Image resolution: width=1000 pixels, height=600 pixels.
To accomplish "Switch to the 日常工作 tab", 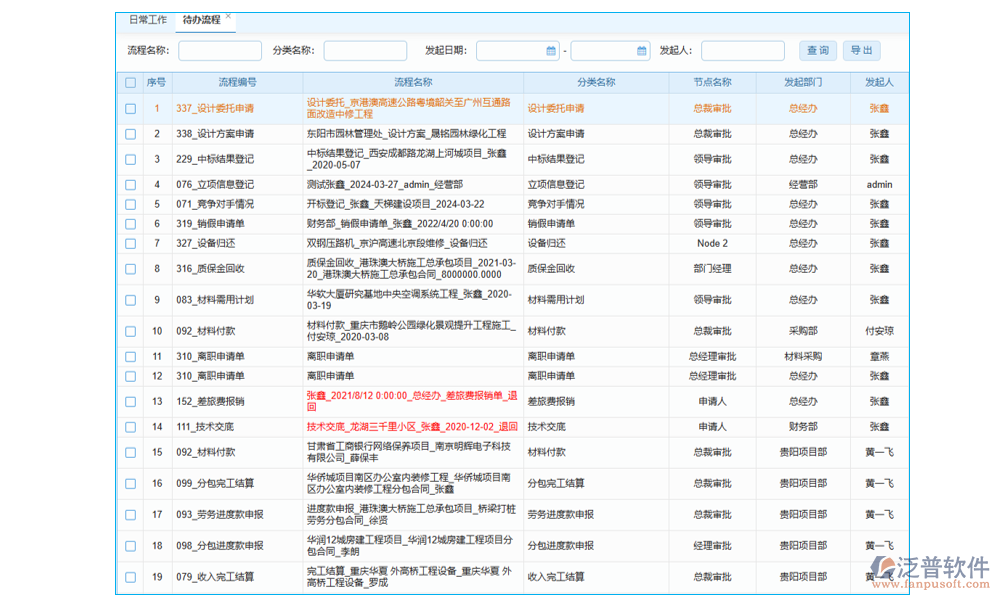I will tap(147, 20).
